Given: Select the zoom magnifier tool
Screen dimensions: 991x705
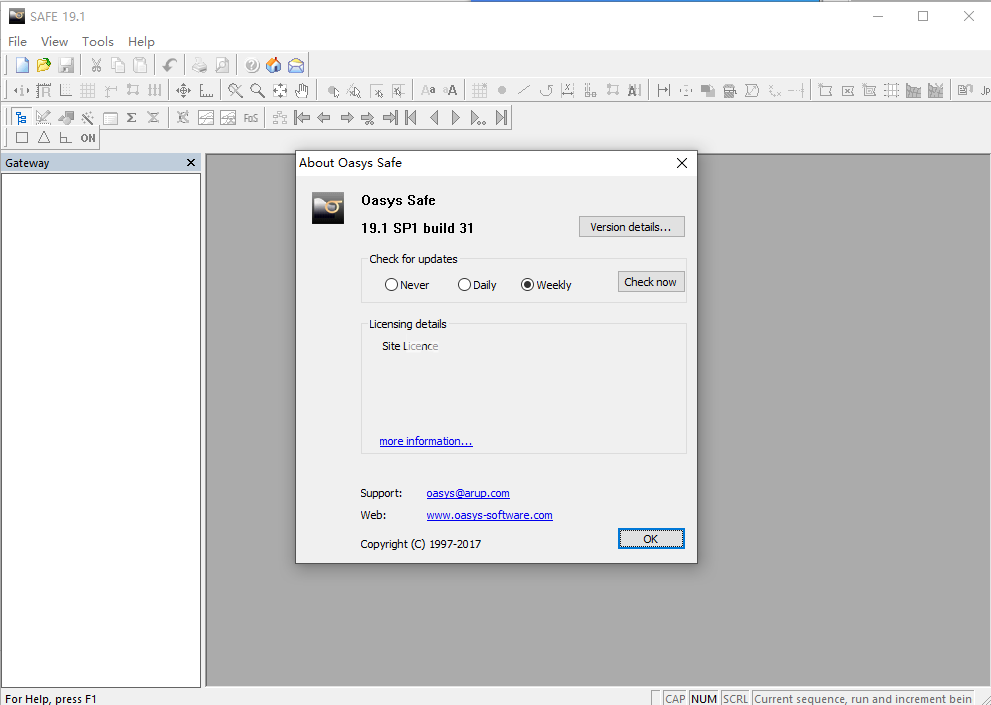Looking at the screenshot, I should 257,90.
